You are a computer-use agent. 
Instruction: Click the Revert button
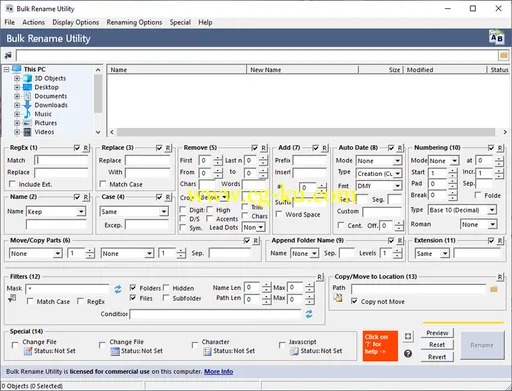pos(437,357)
